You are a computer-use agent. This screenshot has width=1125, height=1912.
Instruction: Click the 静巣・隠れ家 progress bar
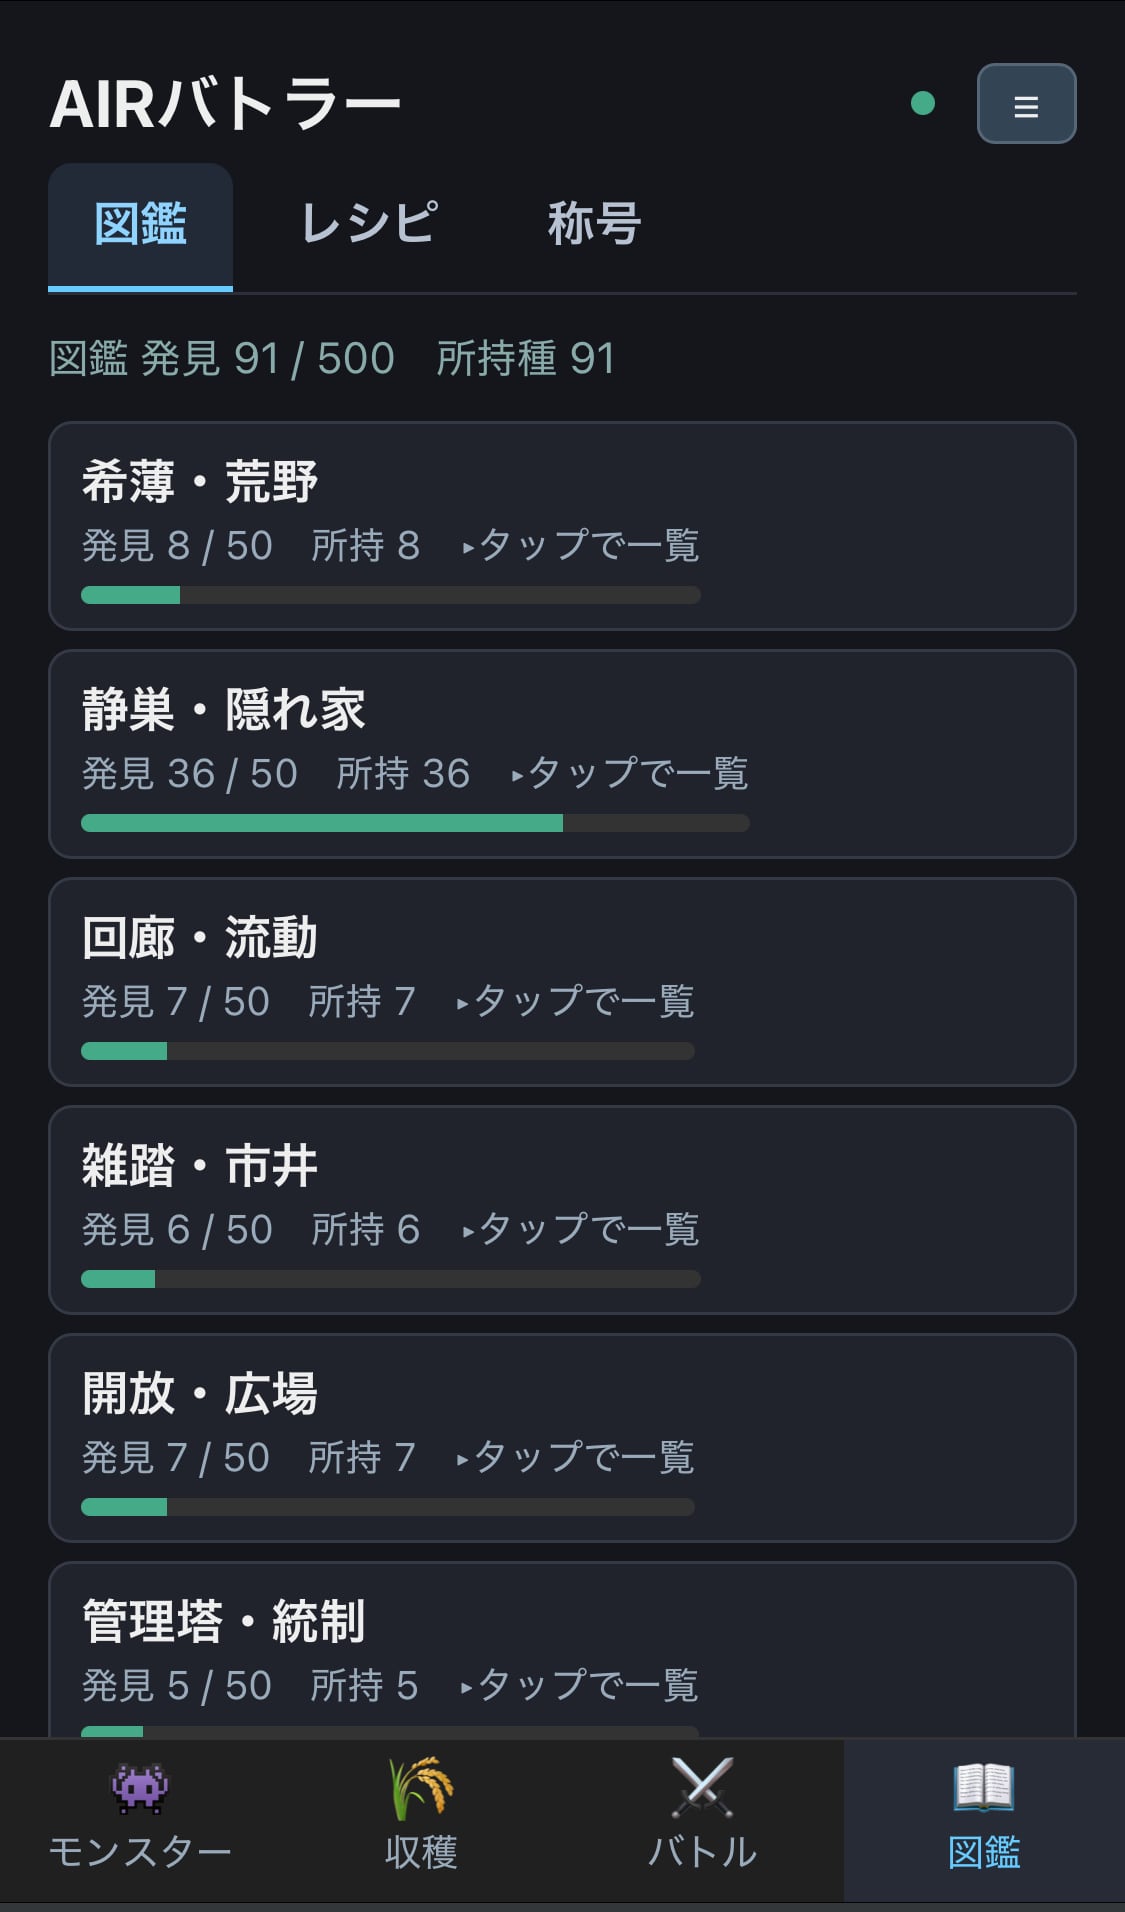pyautogui.click(x=415, y=823)
